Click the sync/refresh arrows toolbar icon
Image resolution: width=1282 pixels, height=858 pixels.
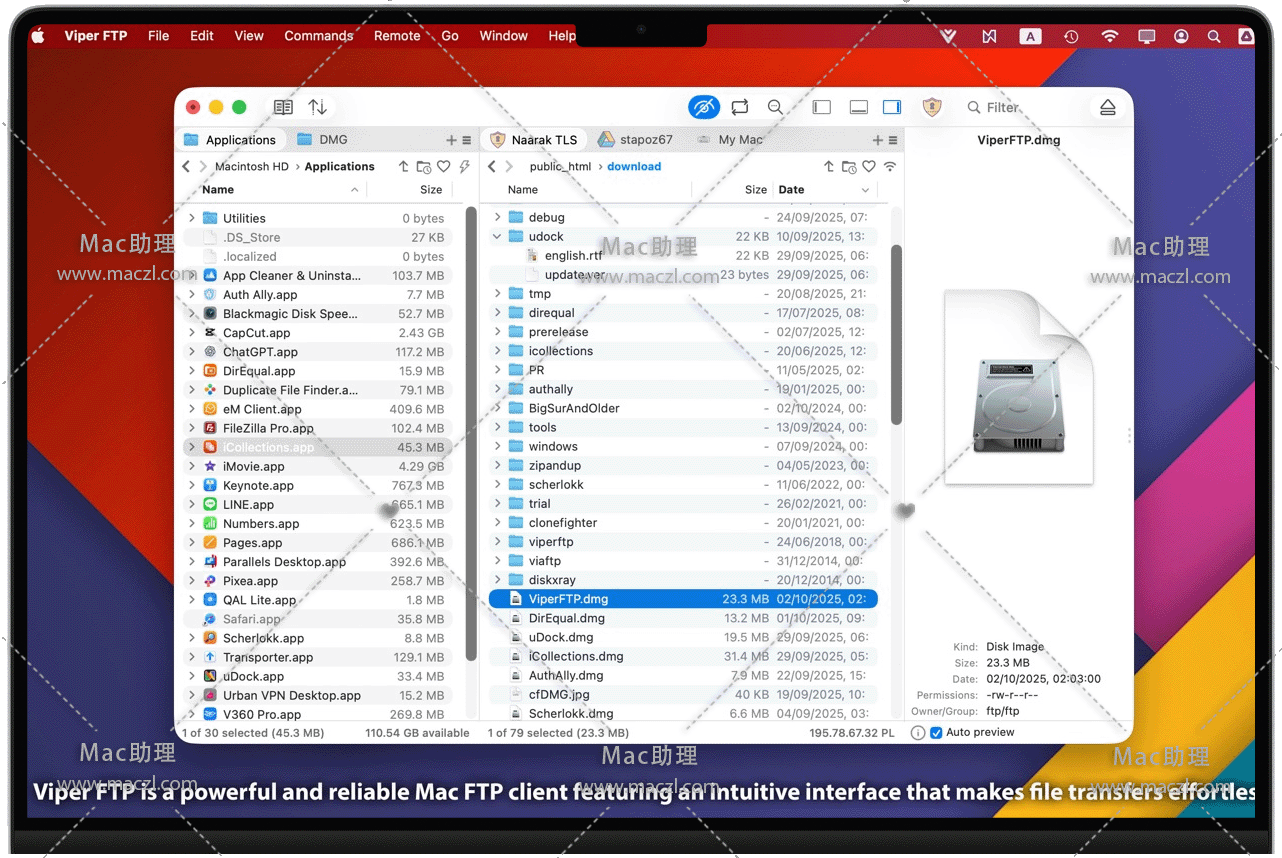[x=740, y=107]
